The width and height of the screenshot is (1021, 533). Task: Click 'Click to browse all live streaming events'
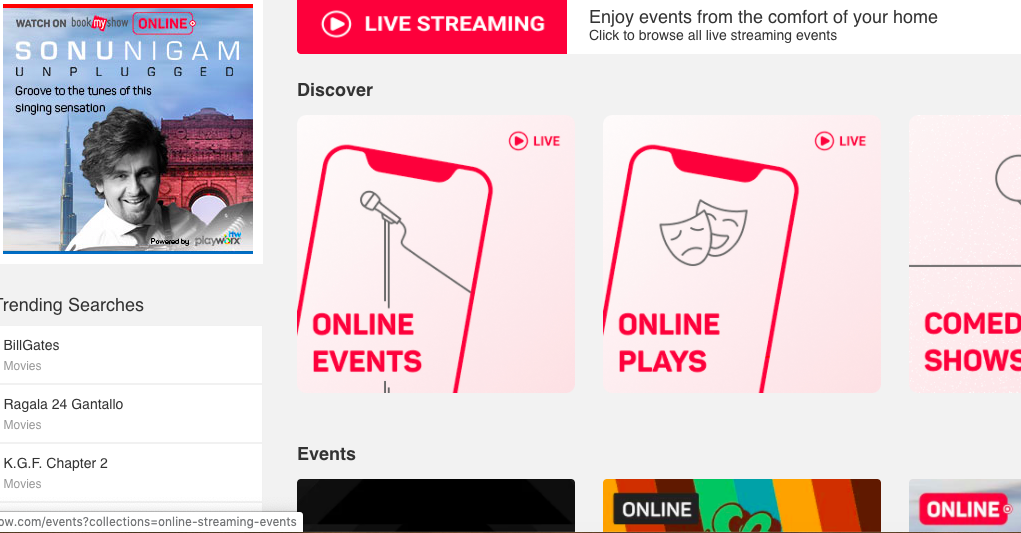[712, 36]
